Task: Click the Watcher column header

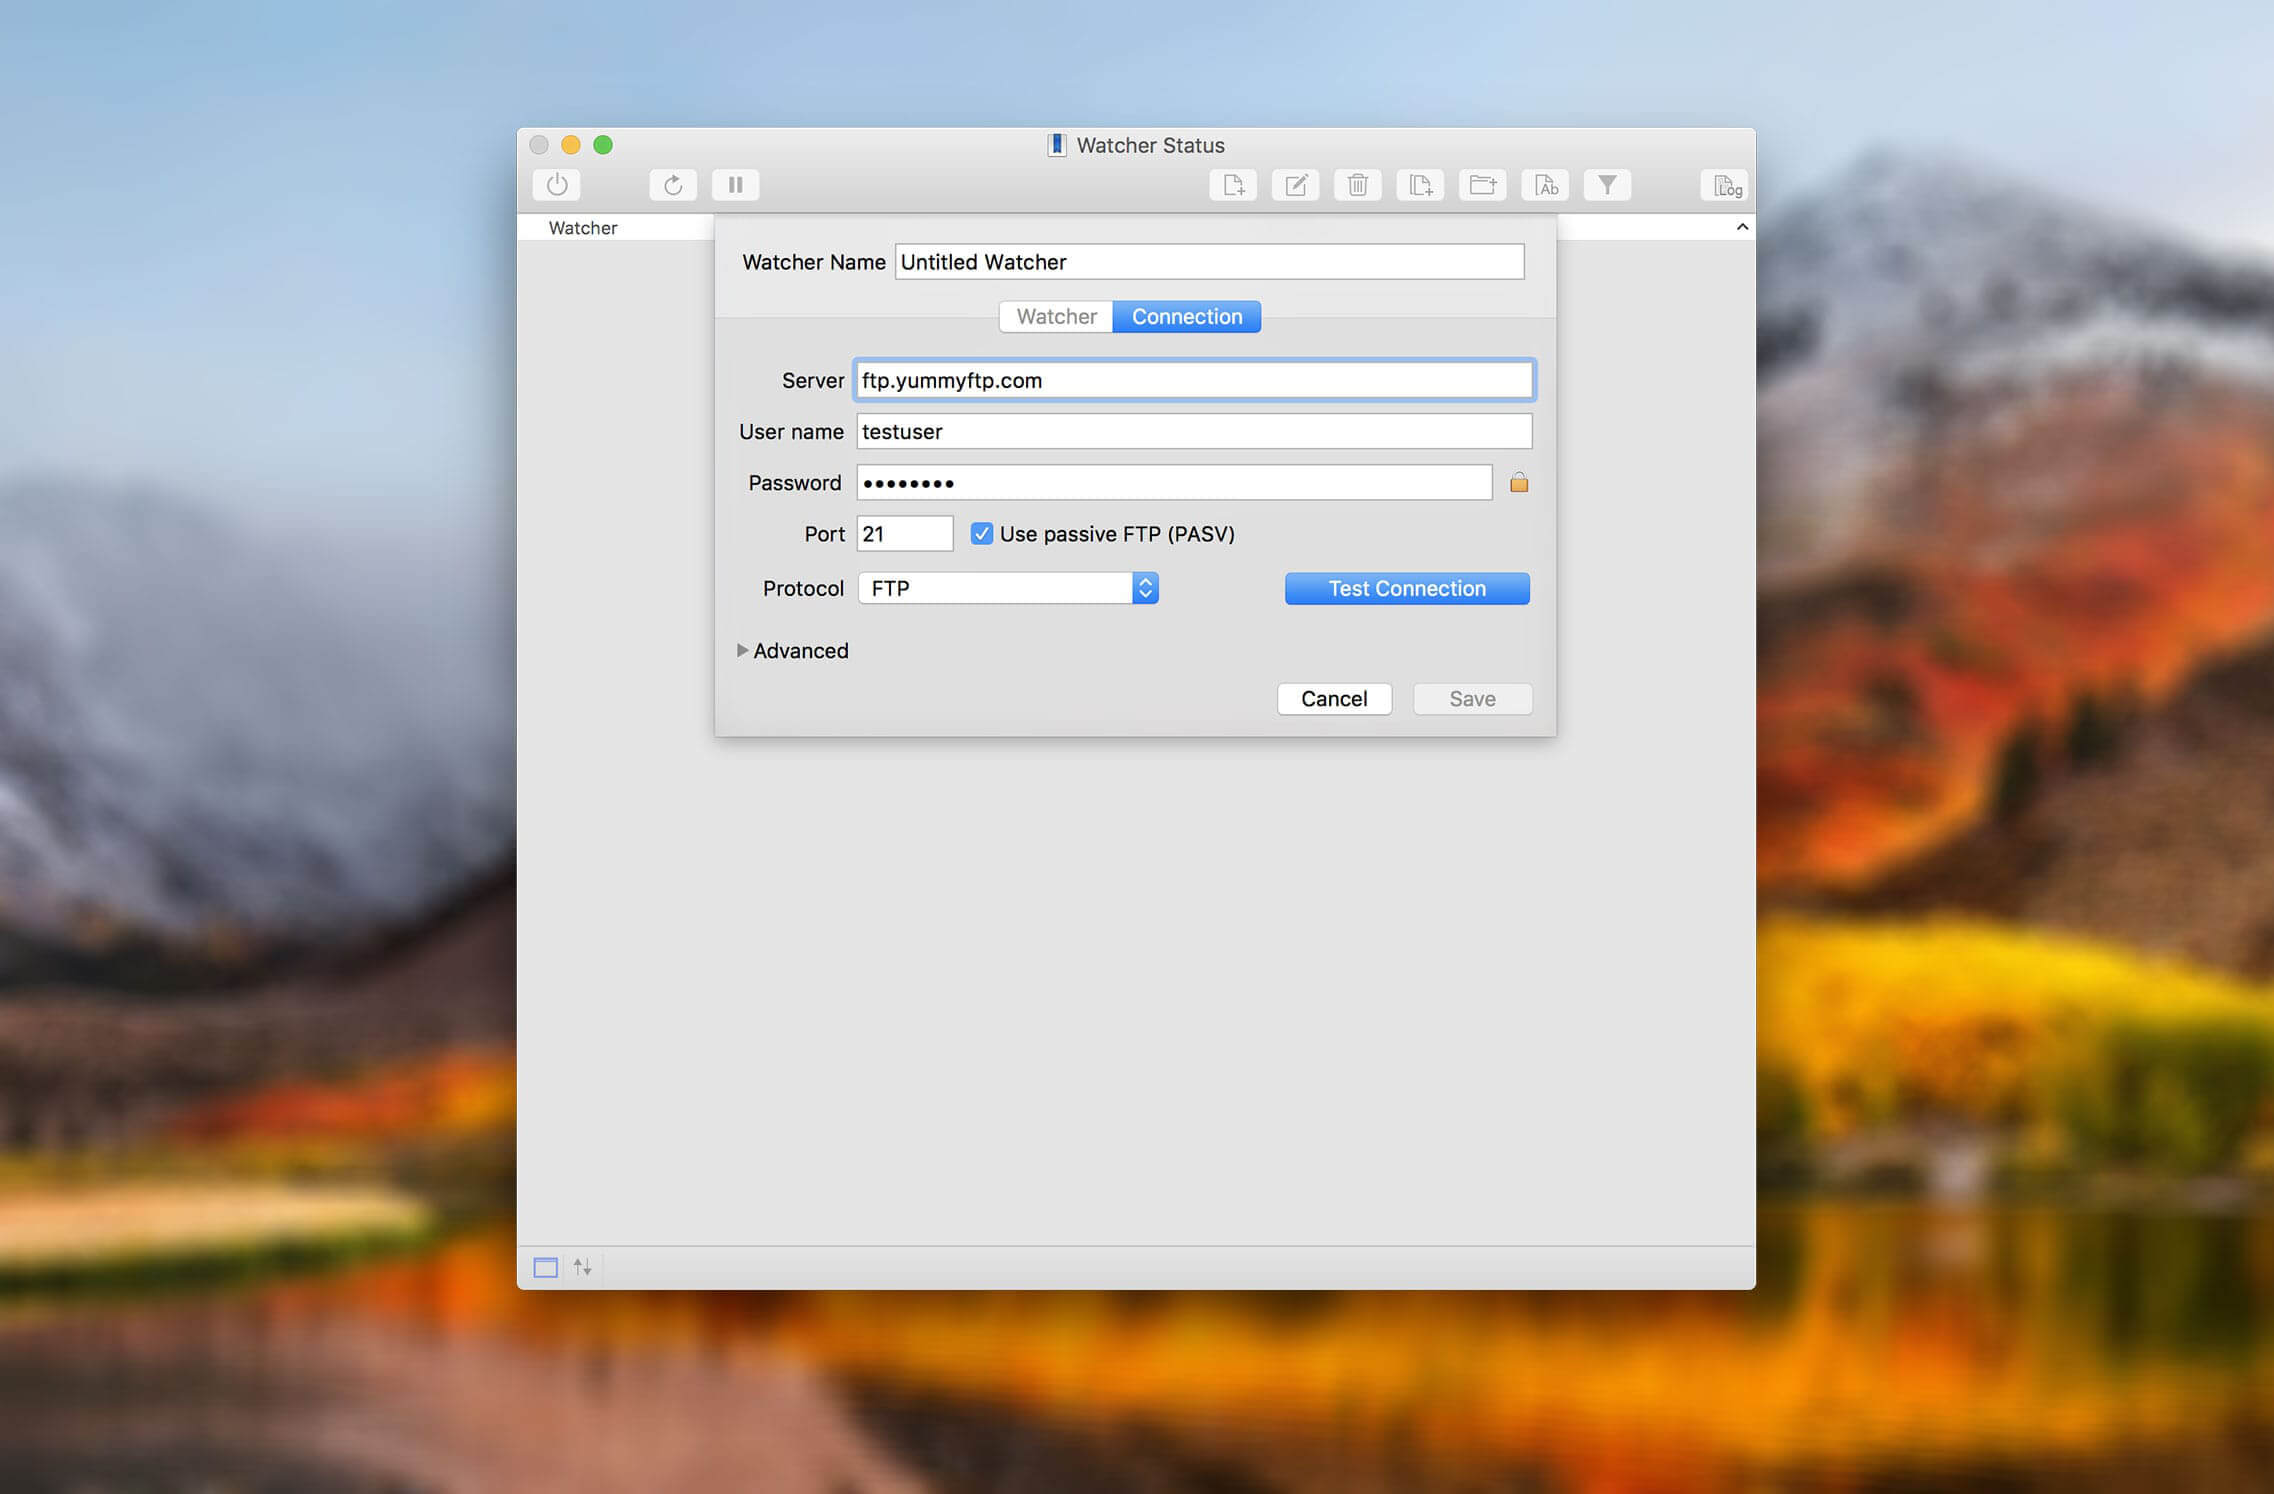Action: (x=583, y=228)
